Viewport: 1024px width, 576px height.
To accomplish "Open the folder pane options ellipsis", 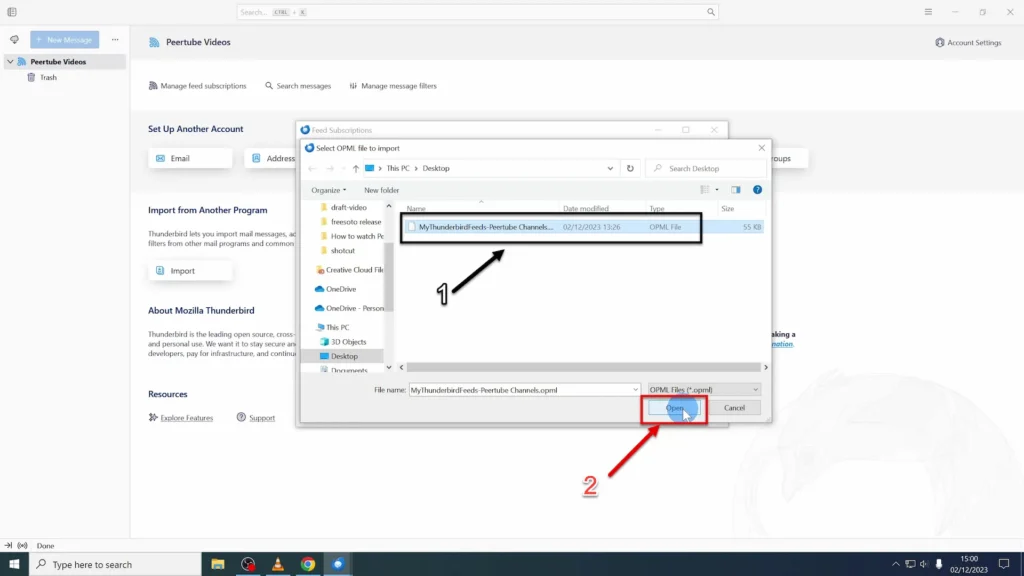I will pyautogui.click(x=115, y=40).
